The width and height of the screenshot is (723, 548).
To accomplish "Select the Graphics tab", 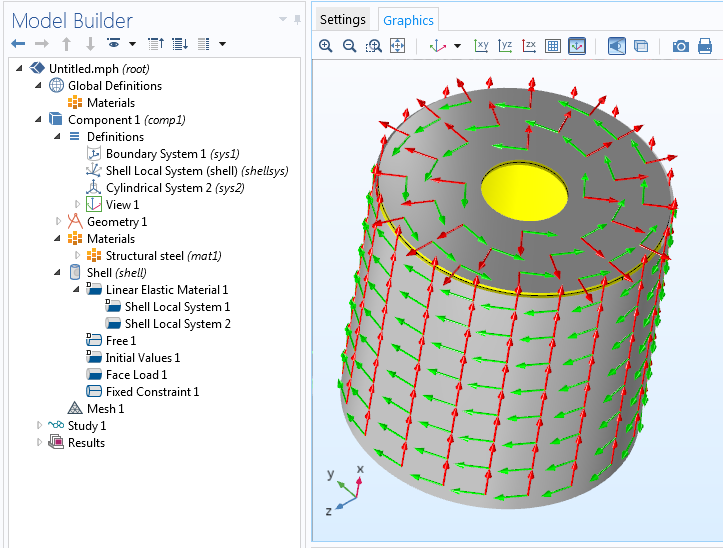I will coord(409,20).
